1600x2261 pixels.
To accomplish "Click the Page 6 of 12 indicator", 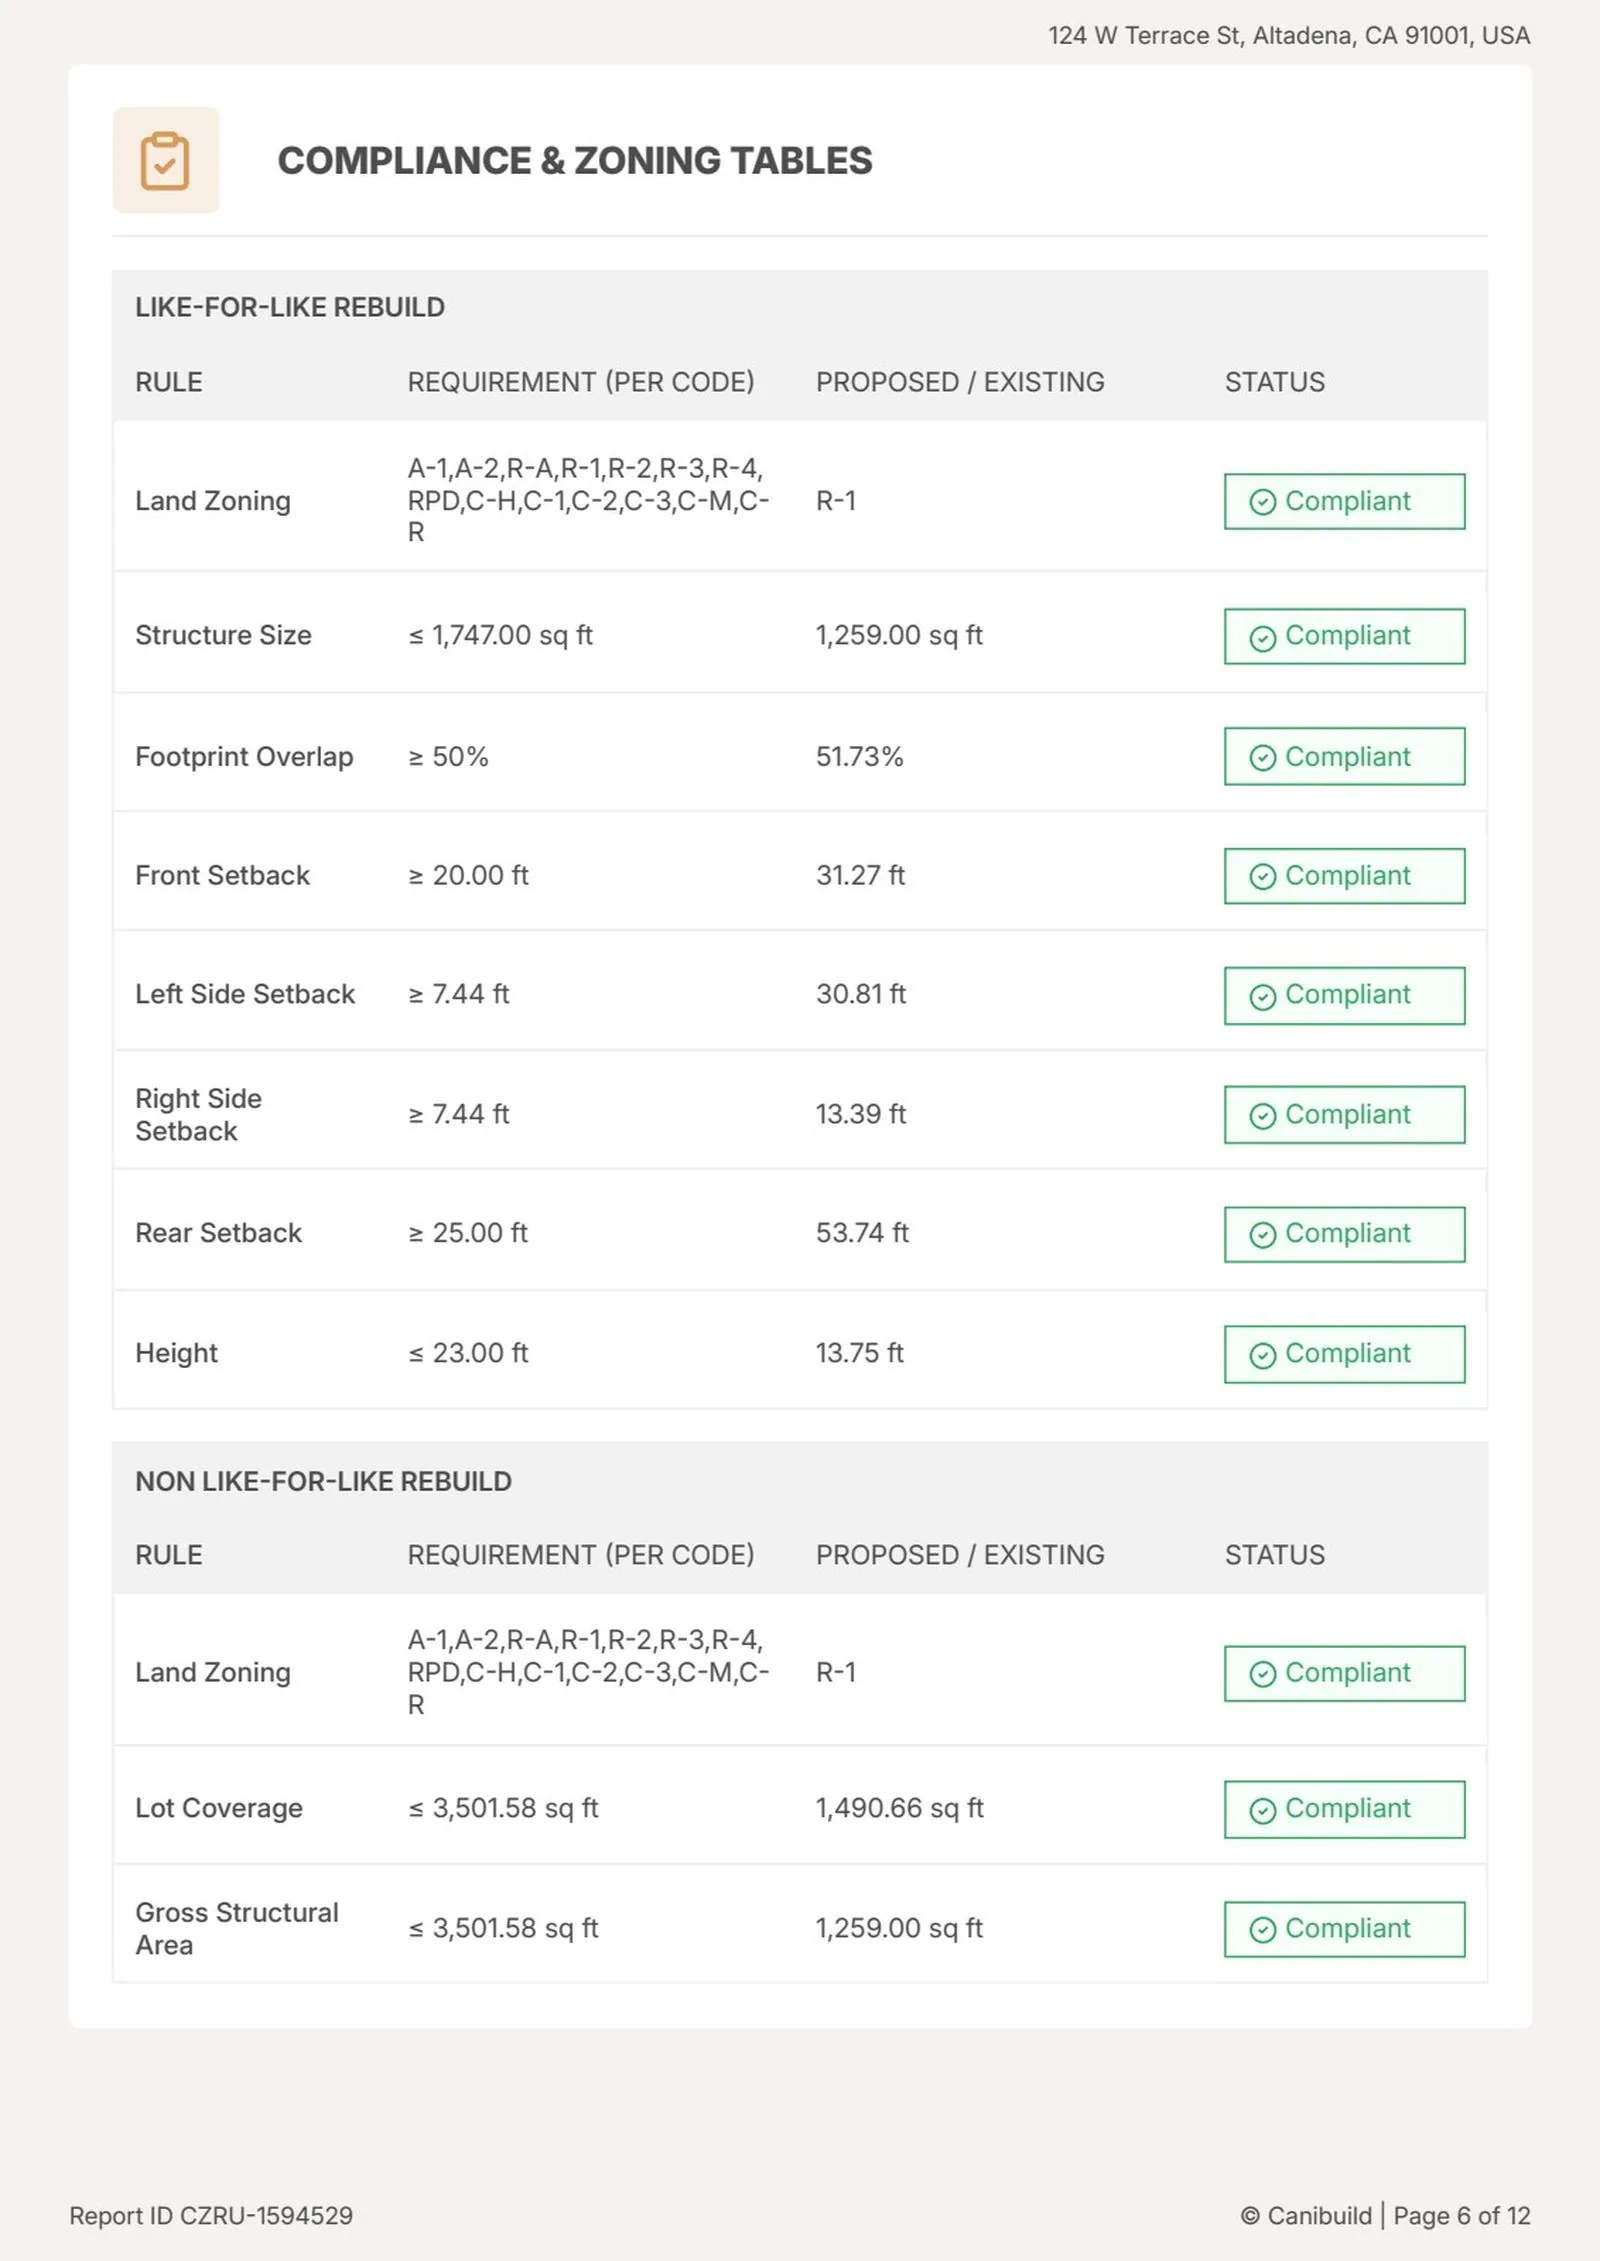I will point(1462,2216).
